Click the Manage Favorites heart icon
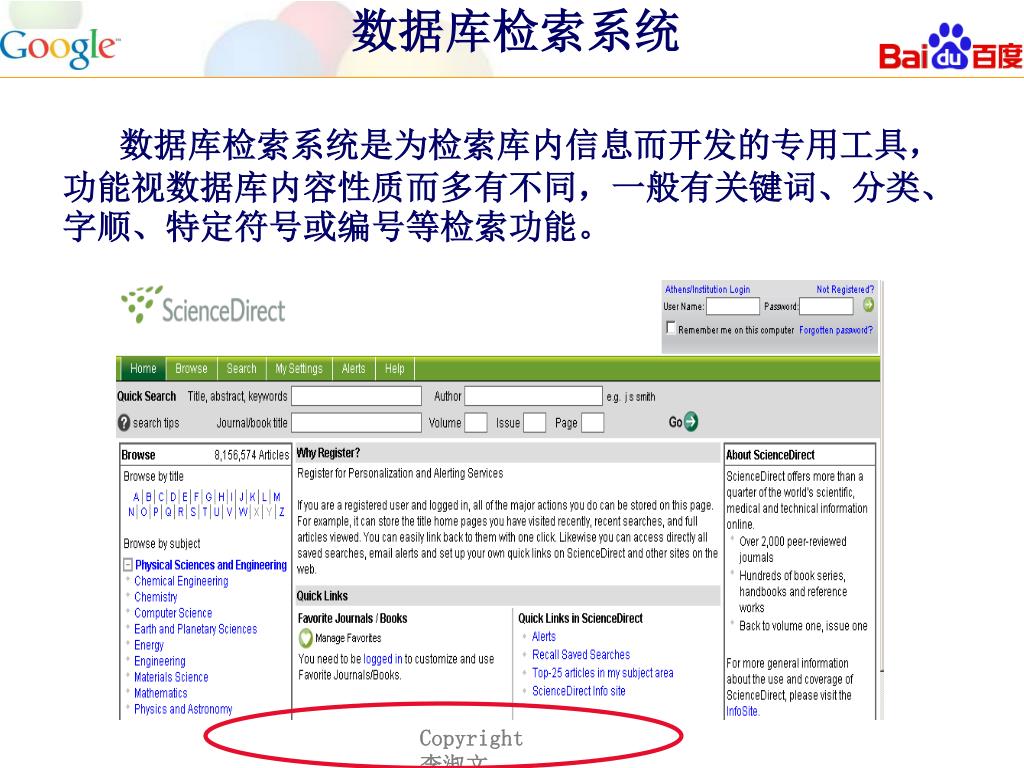The width and height of the screenshot is (1024, 768). [x=305, y=637]
